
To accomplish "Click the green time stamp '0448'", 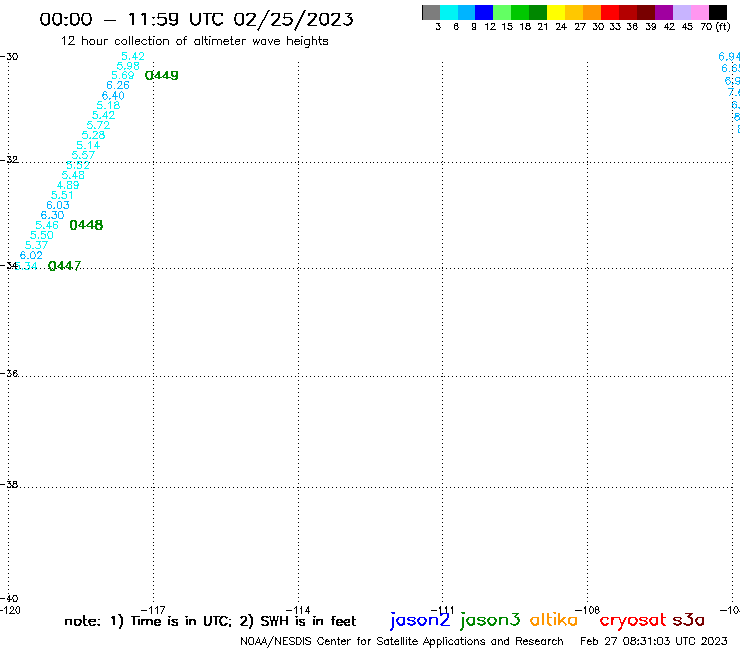I will pyautogui.click(x=86, y=225).
